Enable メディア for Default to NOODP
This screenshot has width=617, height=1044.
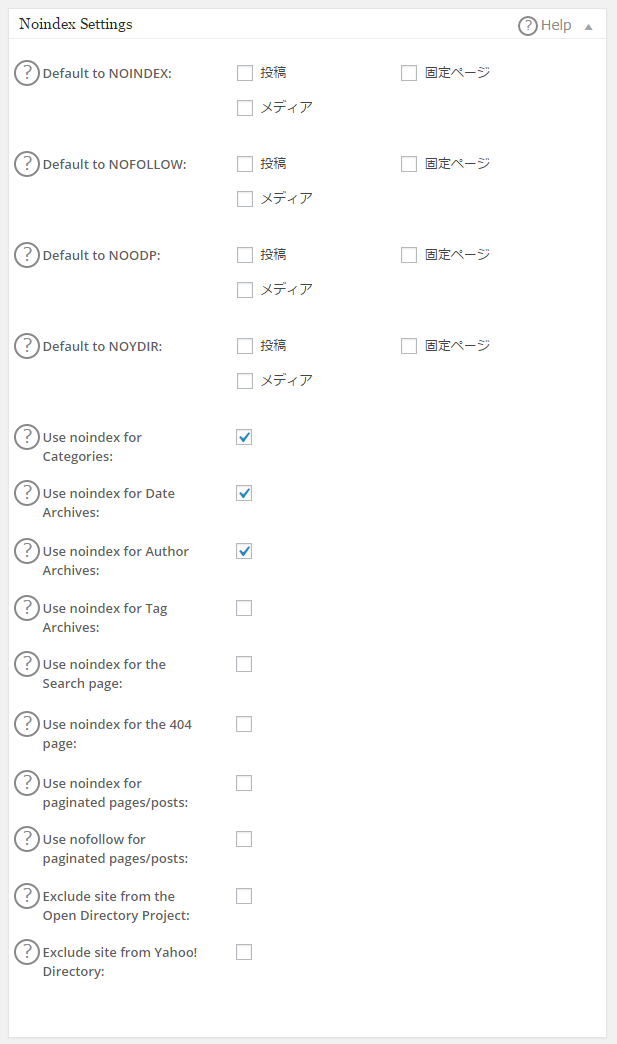(x=245, y=290)
